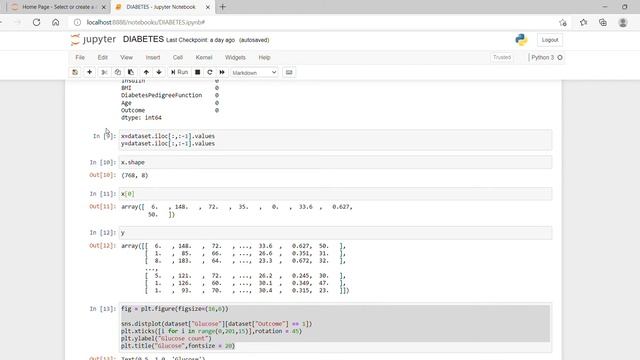The height and width of the screenshot is (360, 640).
Task: Click the address bar URL
Action: [x=146, y=22]
